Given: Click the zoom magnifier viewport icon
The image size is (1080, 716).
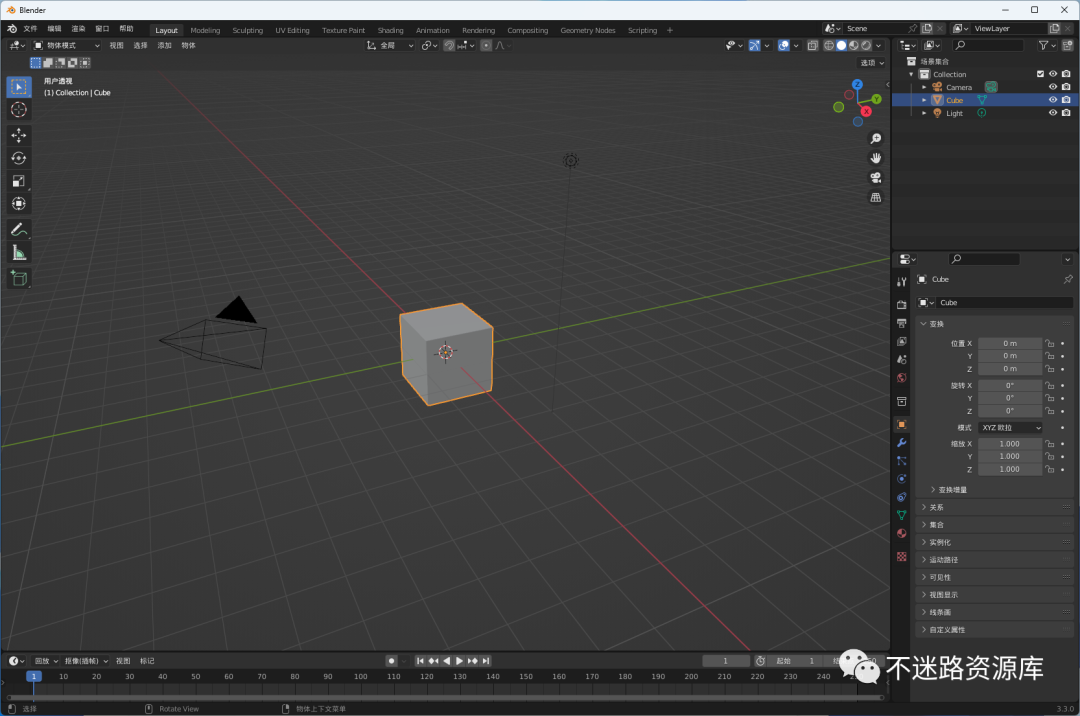Looking at the screenshot, I should (875, 138).
